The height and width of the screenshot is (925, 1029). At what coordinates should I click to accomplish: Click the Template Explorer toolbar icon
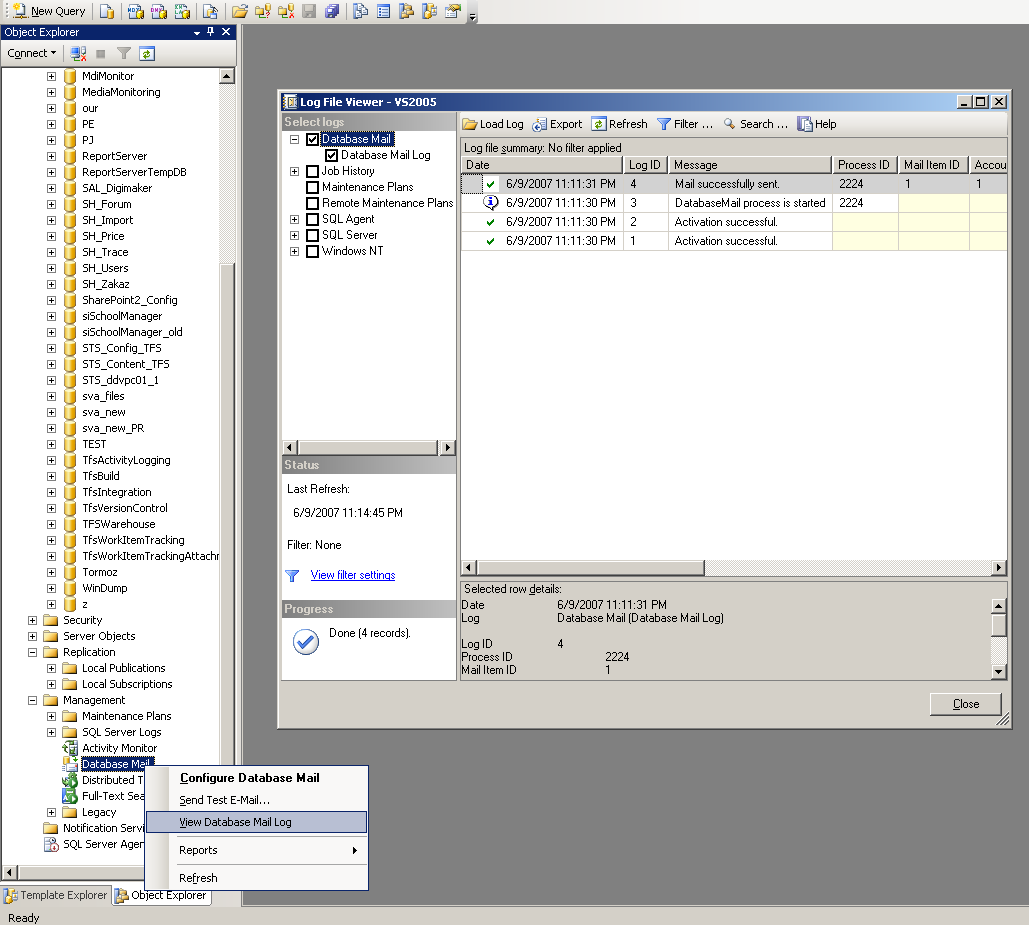click(429, 11)
